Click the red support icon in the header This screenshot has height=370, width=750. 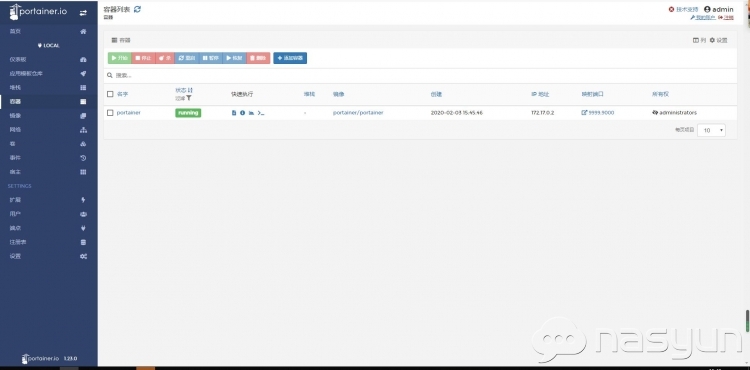click(x=671, y=9)
